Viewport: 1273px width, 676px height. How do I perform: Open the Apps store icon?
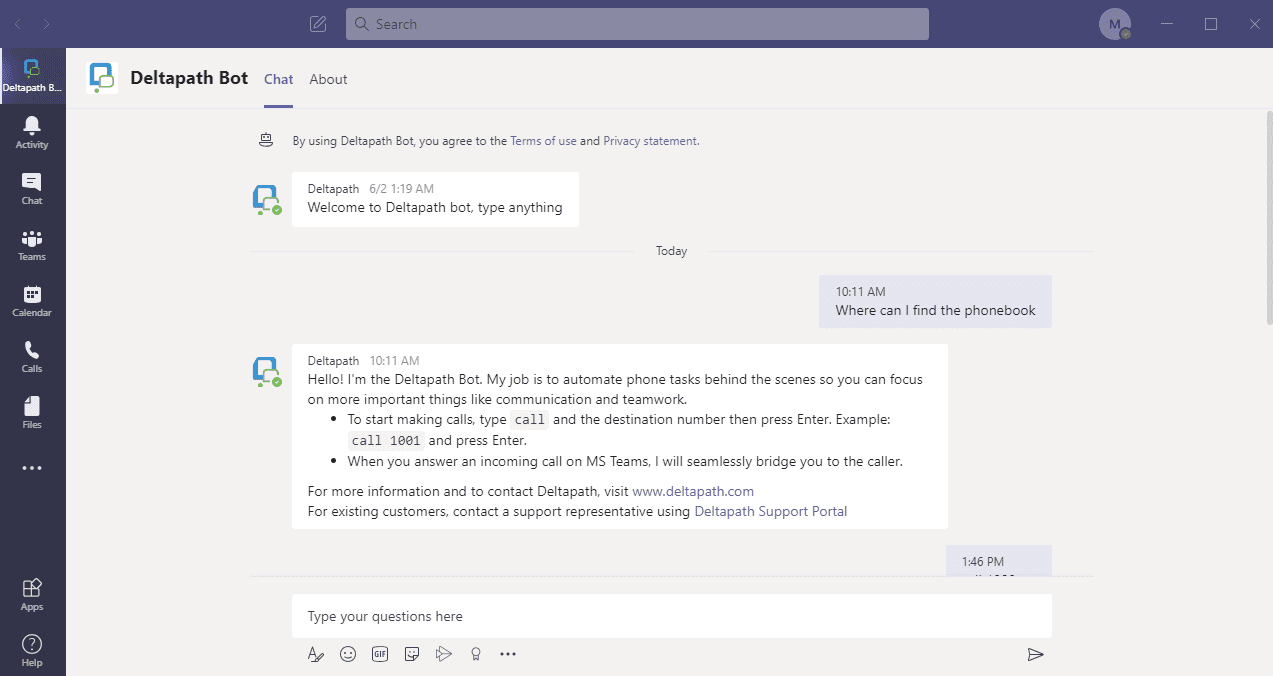pyautogui.click(x=32, y=593)
